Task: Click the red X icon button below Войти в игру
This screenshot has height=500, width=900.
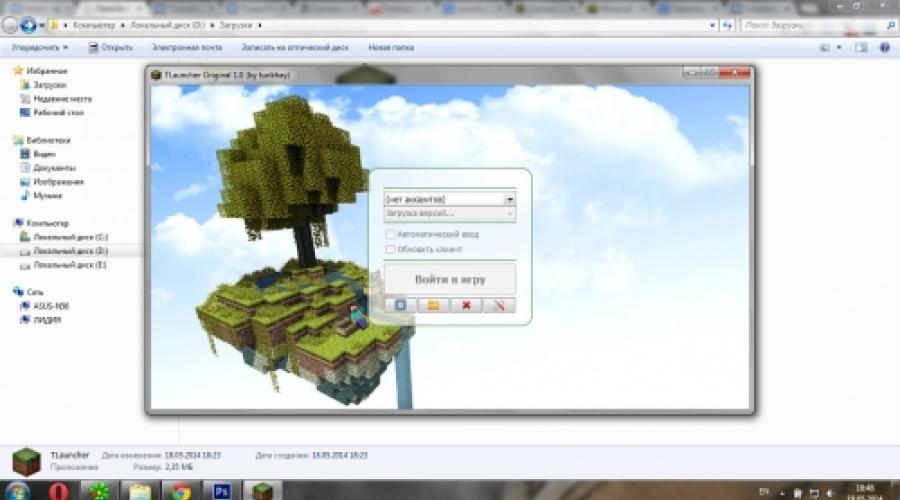Action: (466, 305)
